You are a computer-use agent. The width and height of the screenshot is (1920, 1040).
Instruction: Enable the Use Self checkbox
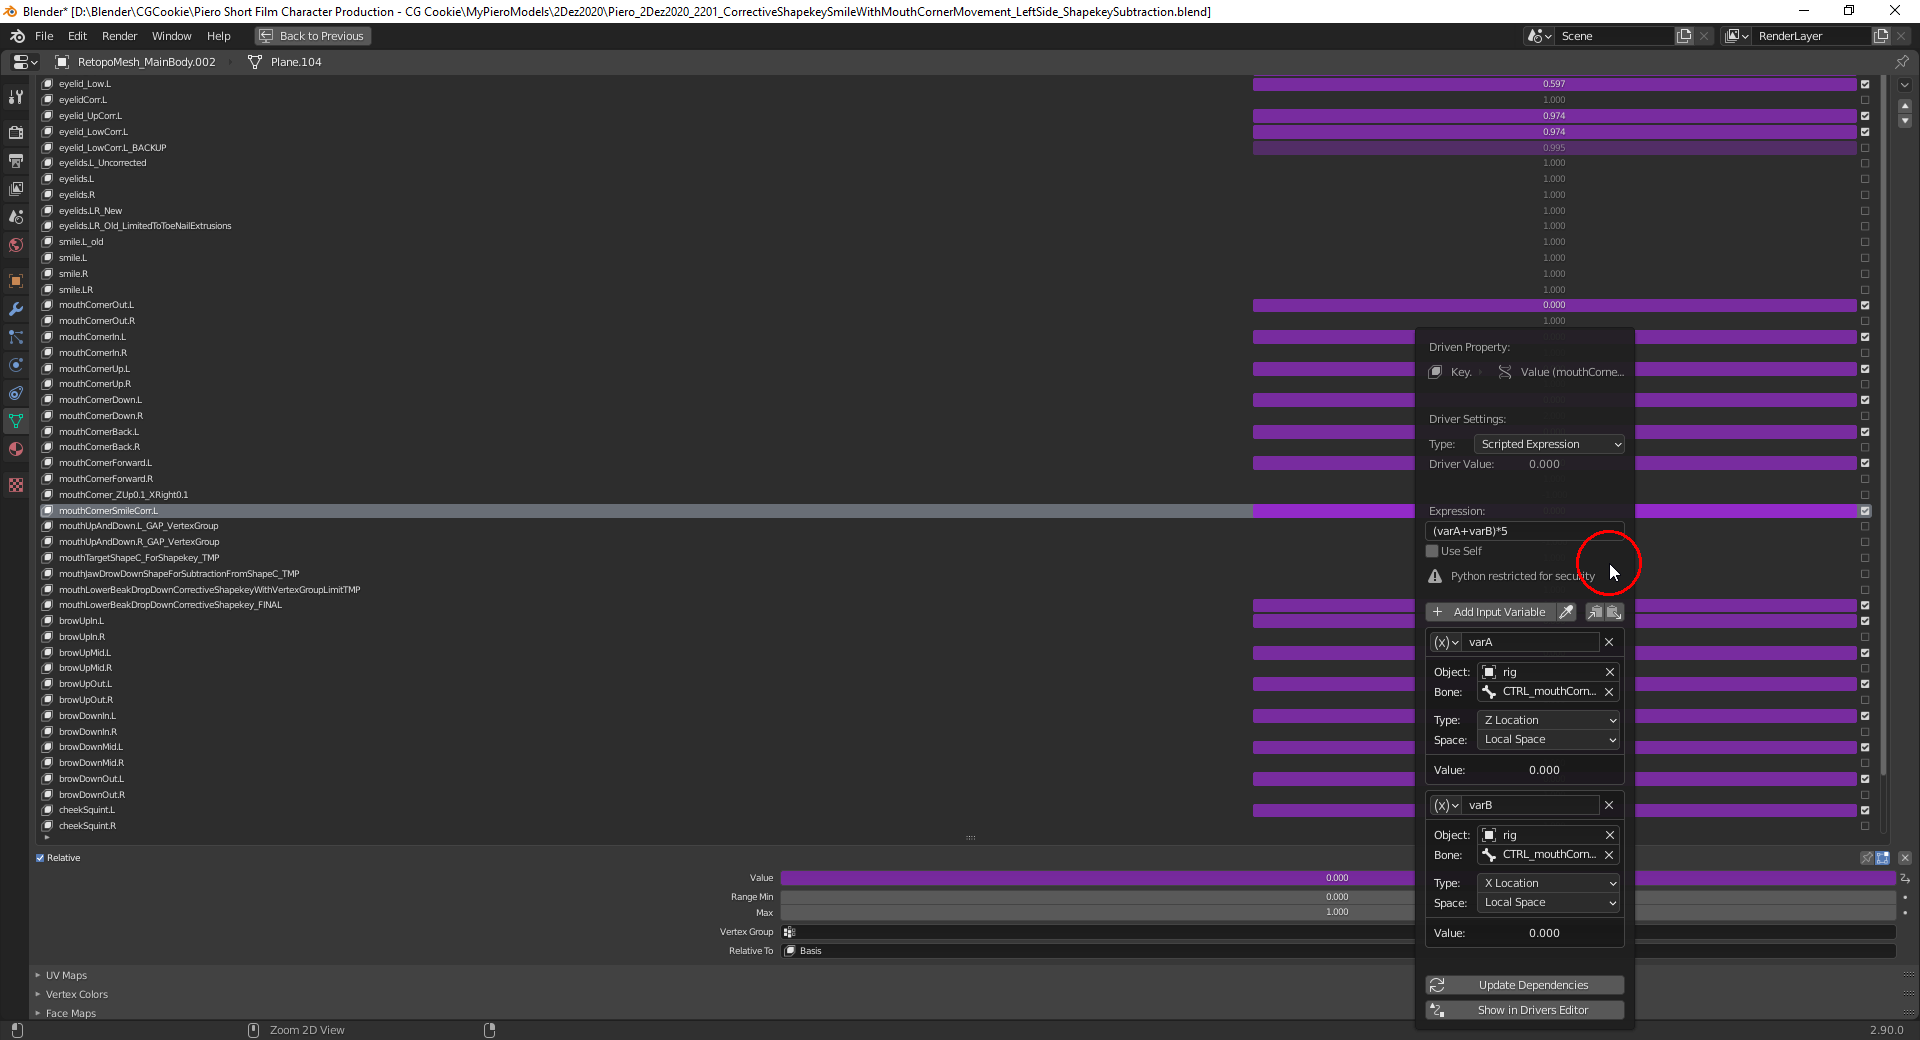[x=1432, y=551]
